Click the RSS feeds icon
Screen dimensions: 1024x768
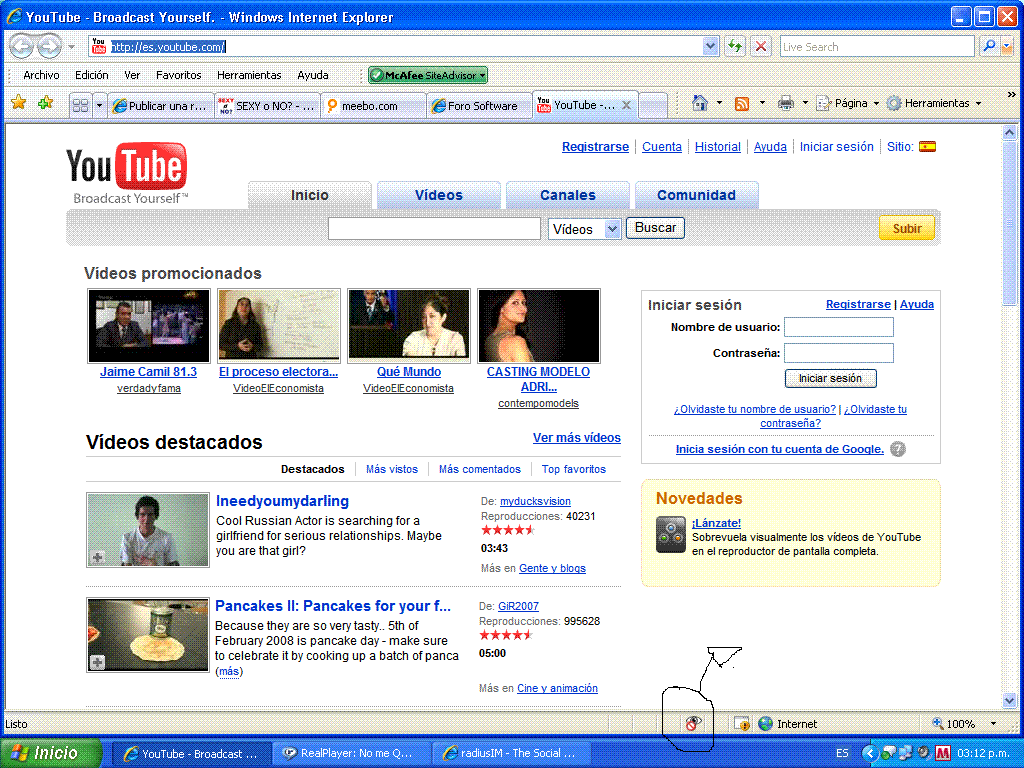(742, 103)
